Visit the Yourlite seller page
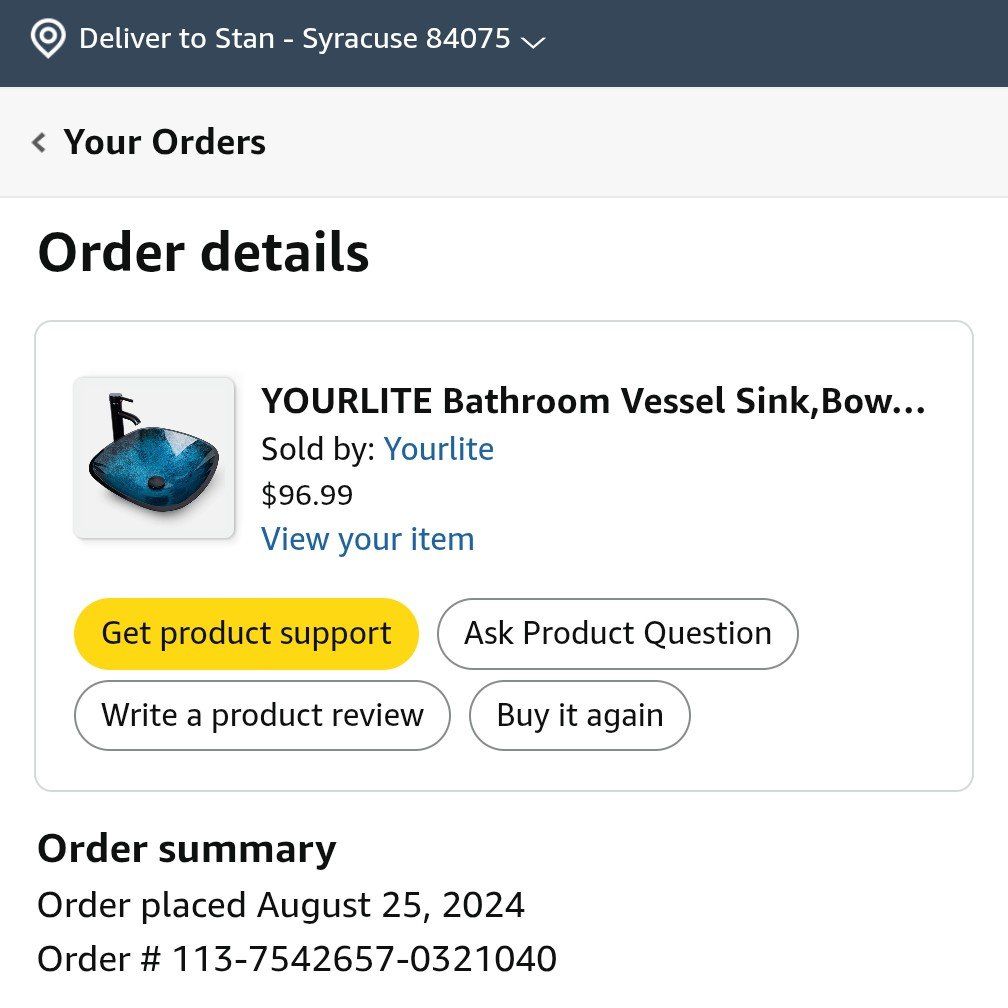1008x1008 pixels. click(x=438, y=449)
